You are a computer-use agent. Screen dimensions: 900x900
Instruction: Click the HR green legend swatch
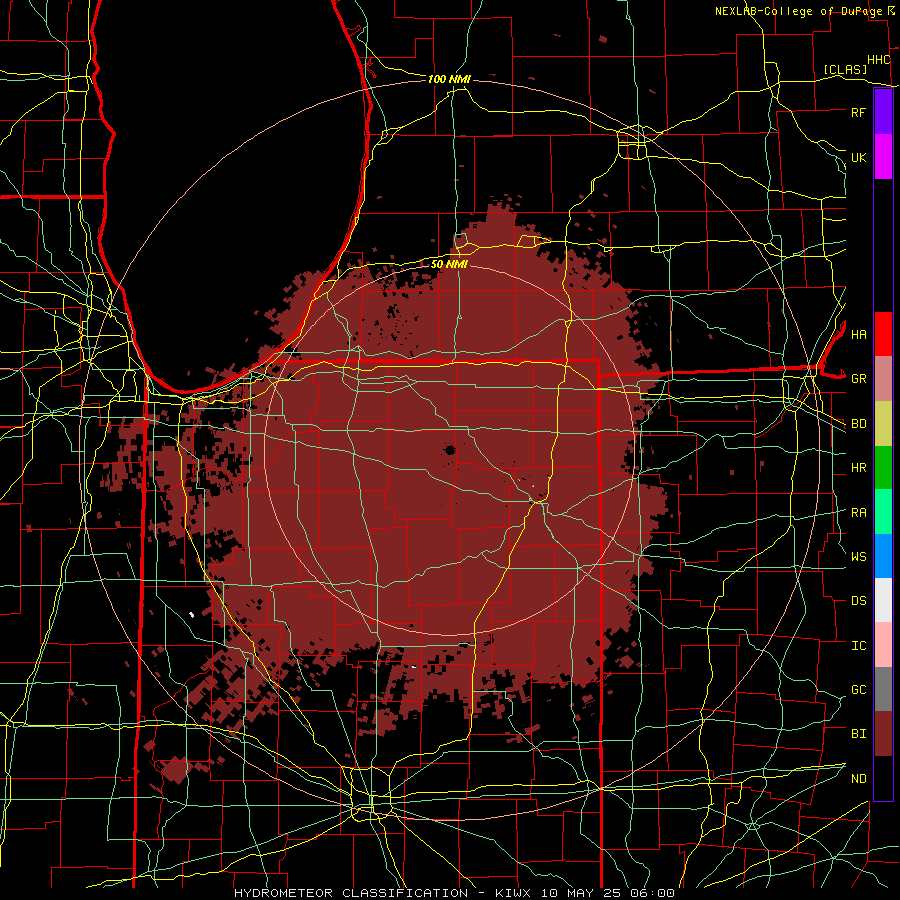click(x=883, y=468)
